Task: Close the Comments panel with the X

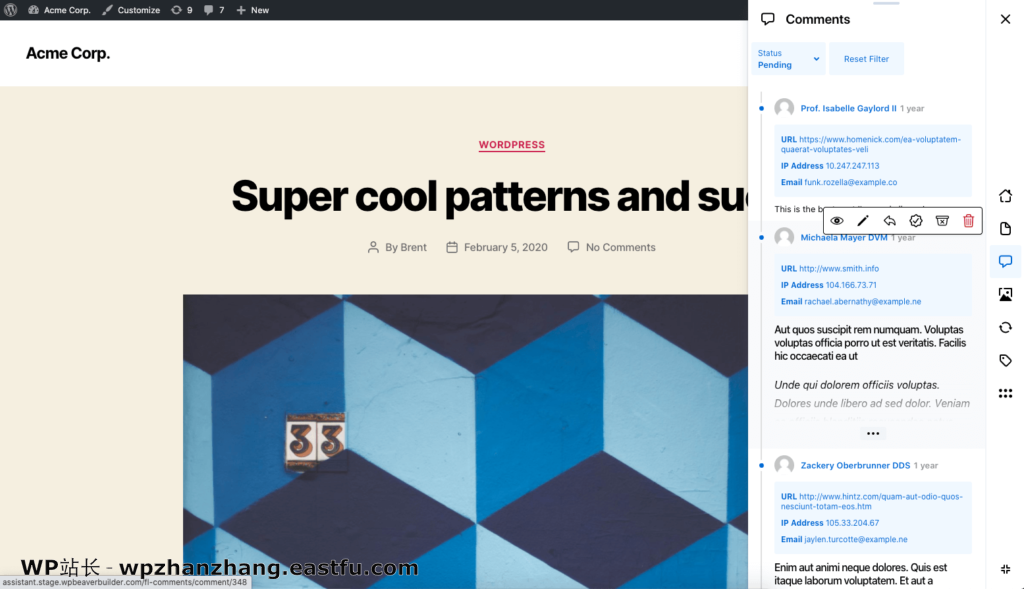Action: pos(1005,18)
